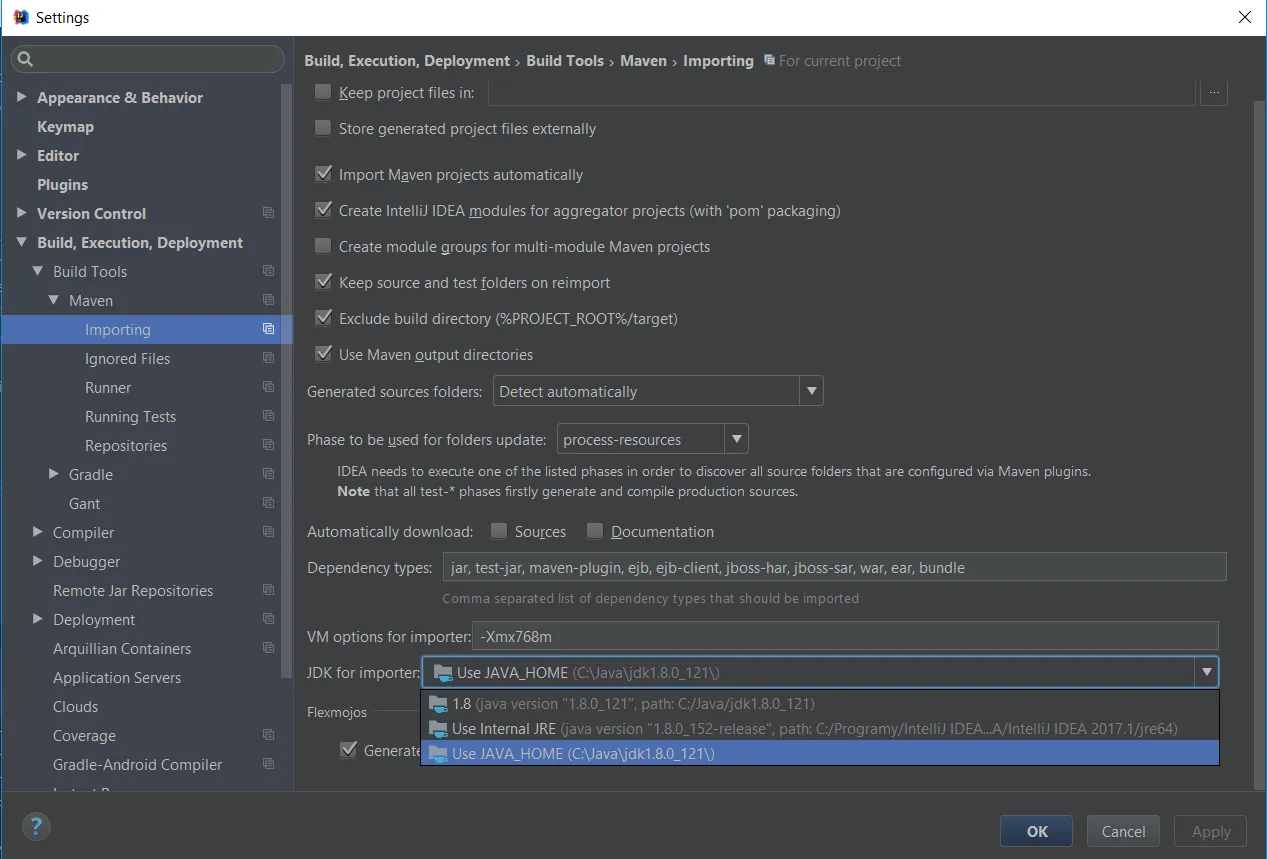Click the VM options for importer field
Image resolution: width=1267 pixels, height=859 pixels.
[x=847, y=636]
